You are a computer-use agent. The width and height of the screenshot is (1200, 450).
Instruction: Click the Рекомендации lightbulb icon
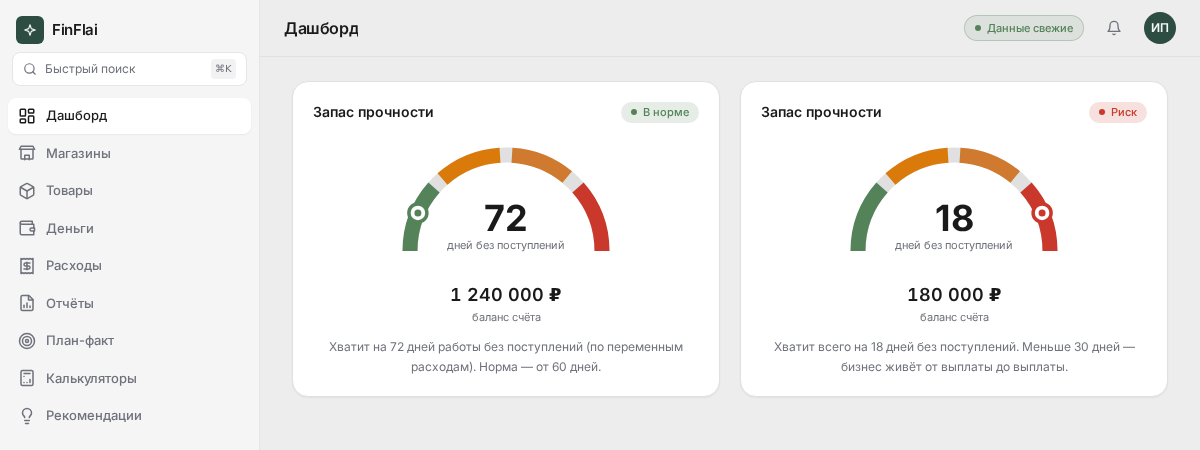tap(27, 416)
